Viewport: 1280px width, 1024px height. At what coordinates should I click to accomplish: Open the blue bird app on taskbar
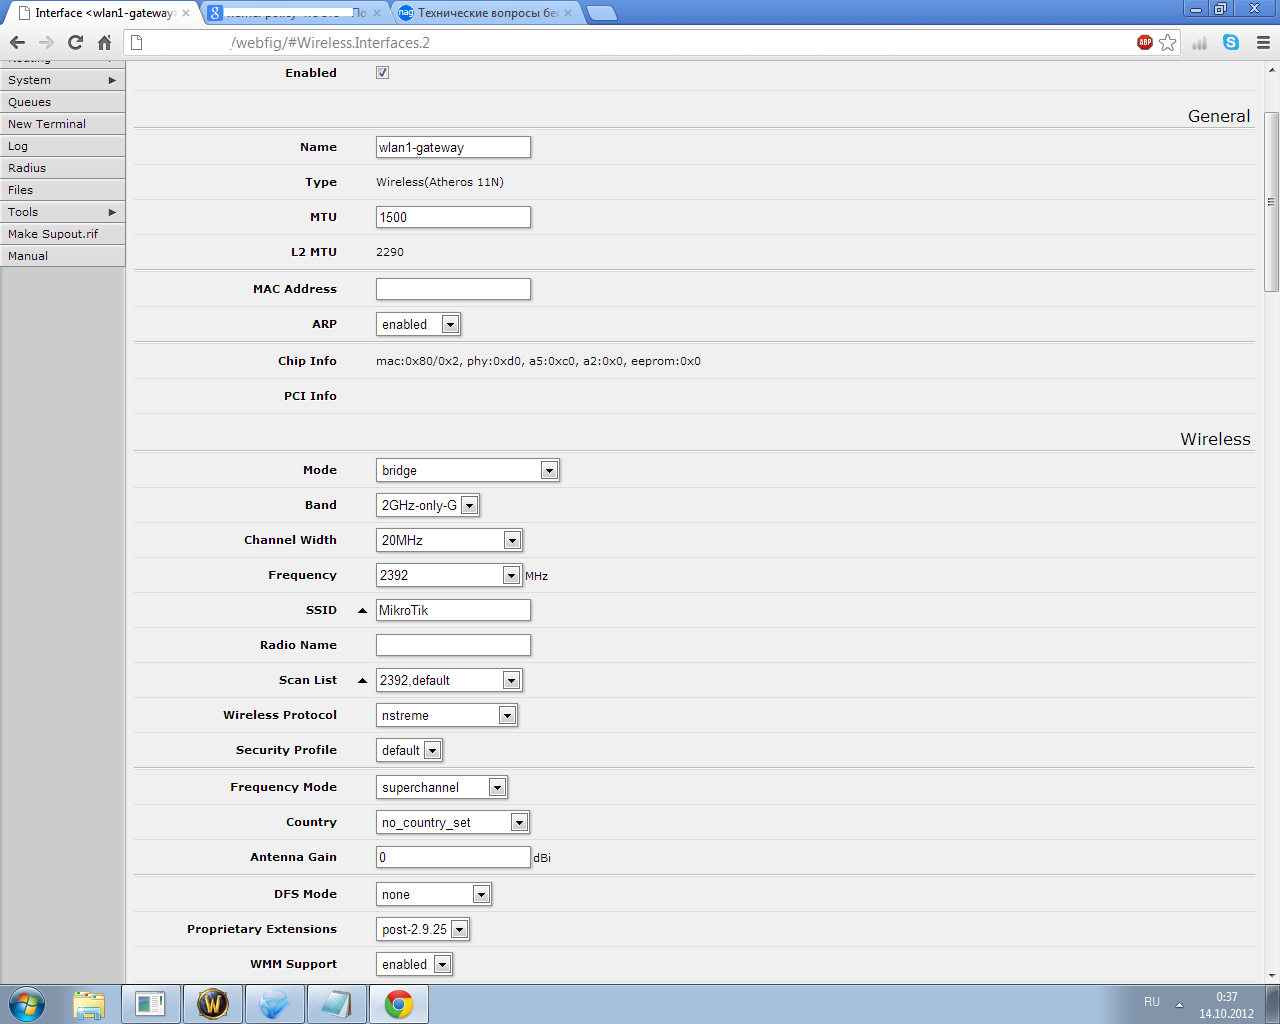point(274,1004)
